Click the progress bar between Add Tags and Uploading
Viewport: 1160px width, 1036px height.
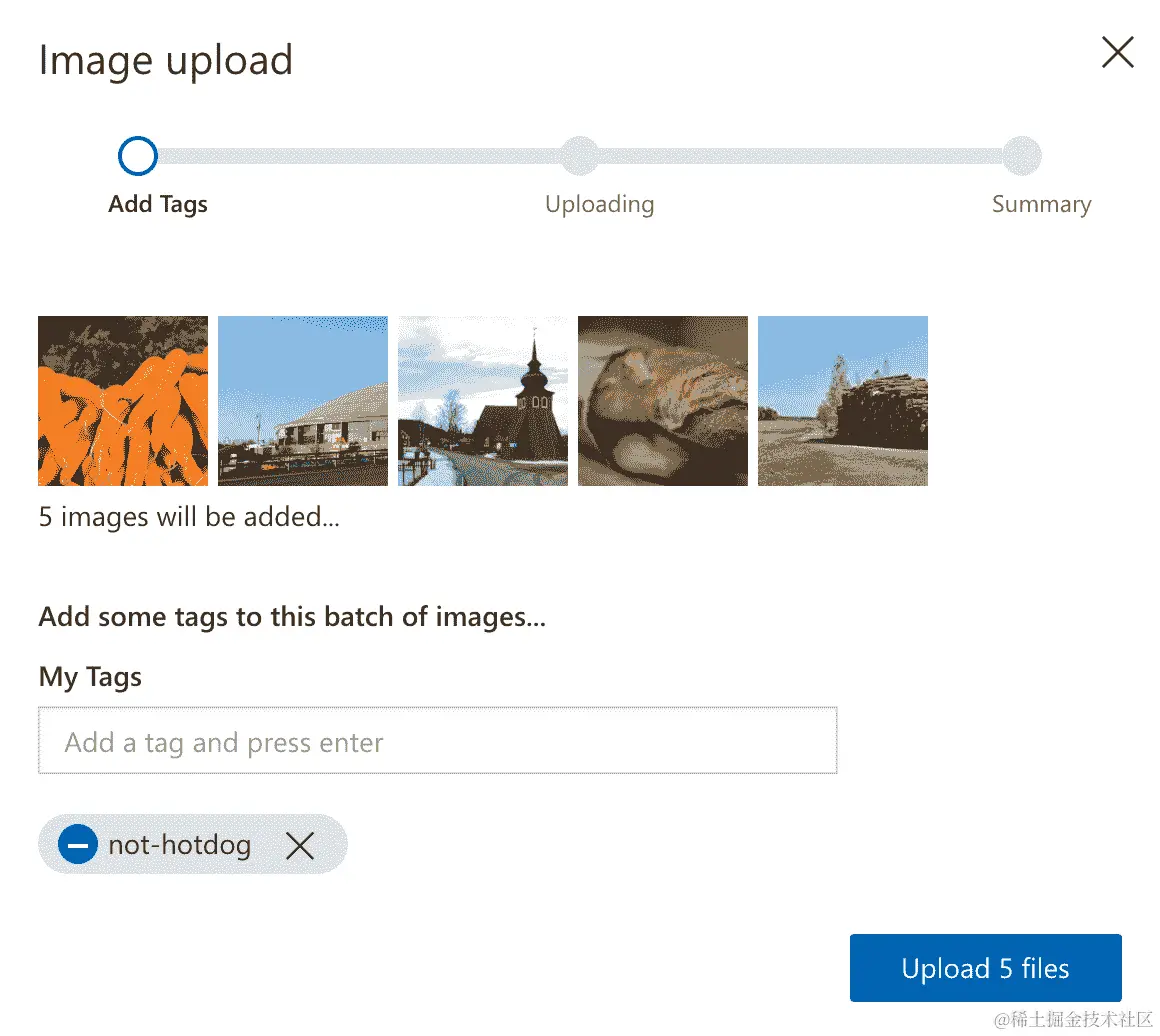360,156
